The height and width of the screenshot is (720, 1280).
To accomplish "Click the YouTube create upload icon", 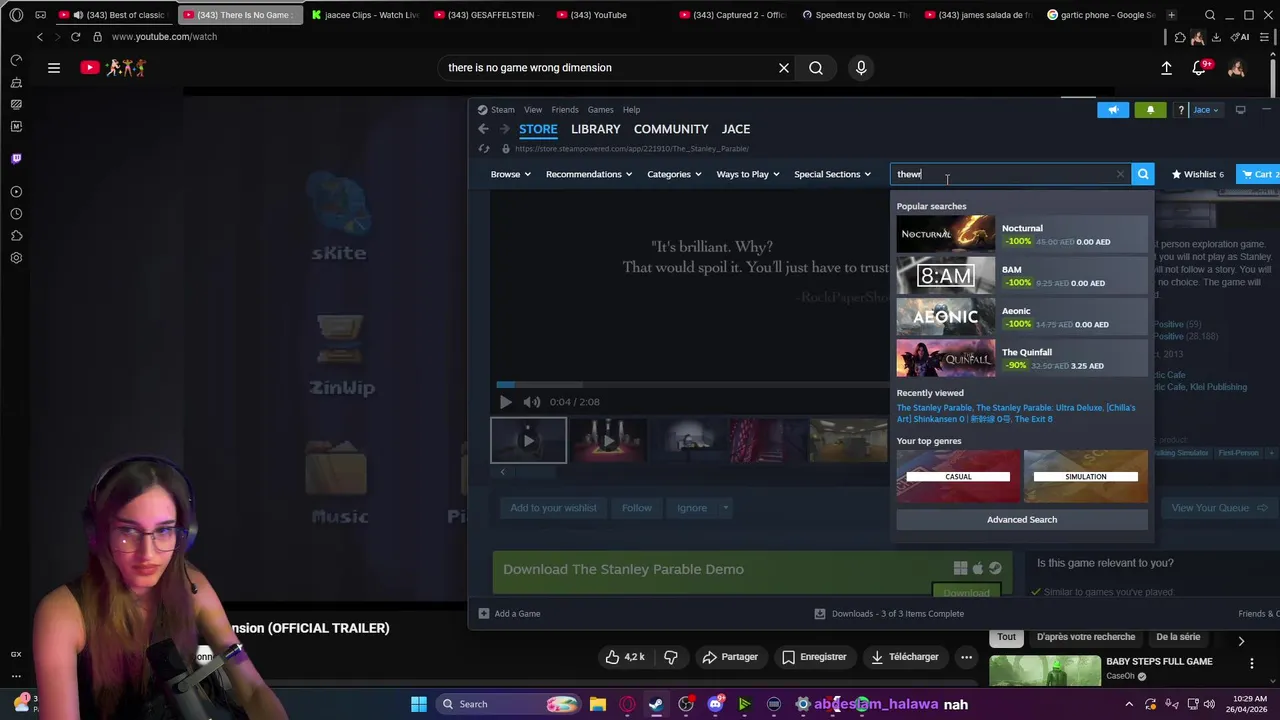I will pyautogui.click(x=1166, y=68).
